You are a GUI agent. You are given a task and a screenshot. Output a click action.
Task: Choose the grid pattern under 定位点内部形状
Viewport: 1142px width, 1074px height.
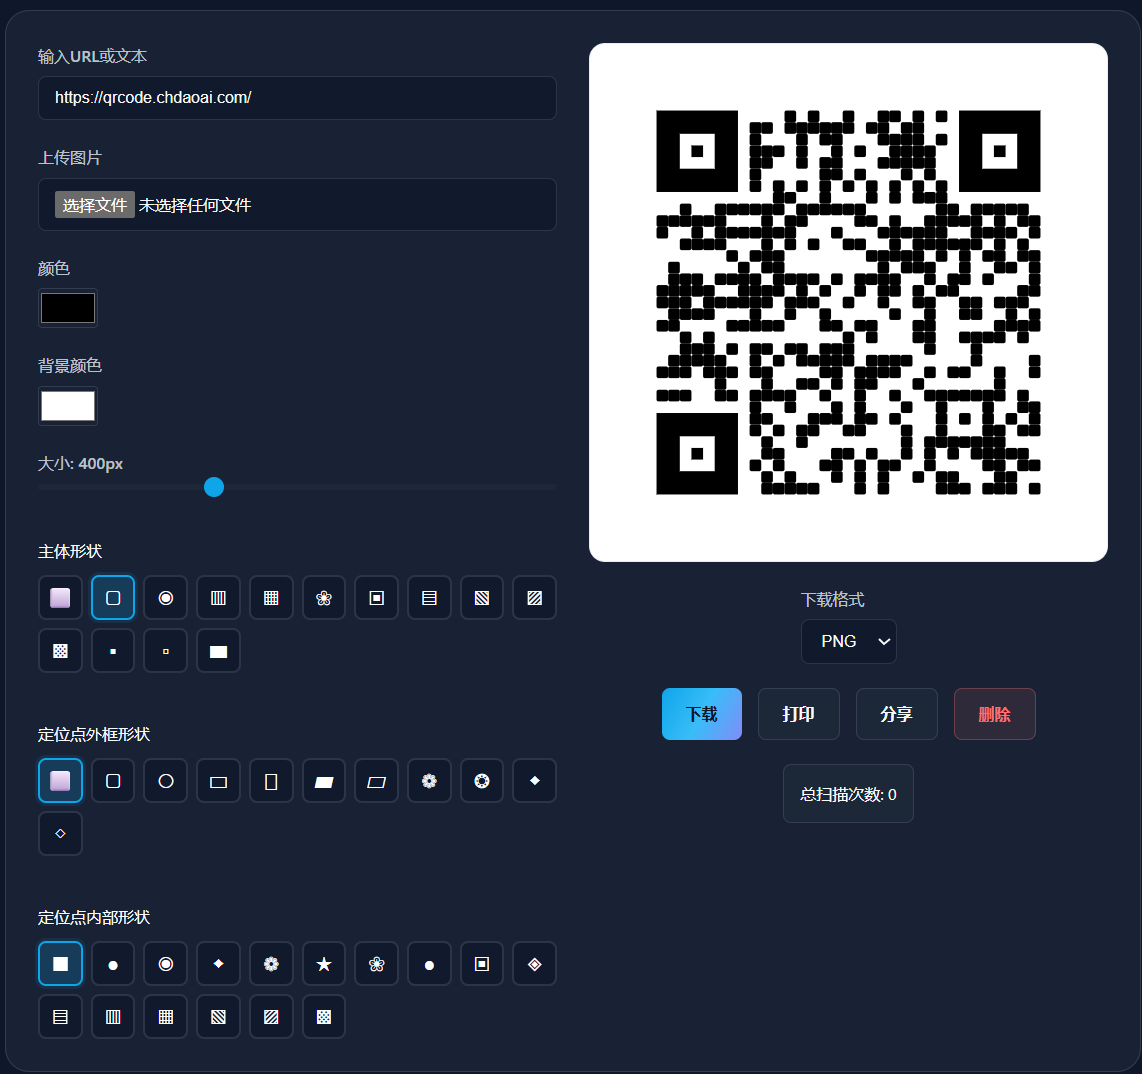tap(166, 1016)
